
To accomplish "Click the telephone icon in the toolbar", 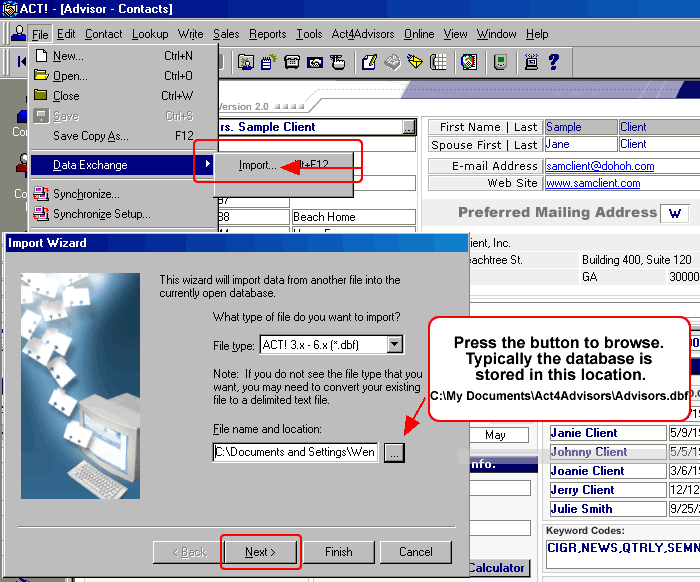I will [x=293, y=62].
